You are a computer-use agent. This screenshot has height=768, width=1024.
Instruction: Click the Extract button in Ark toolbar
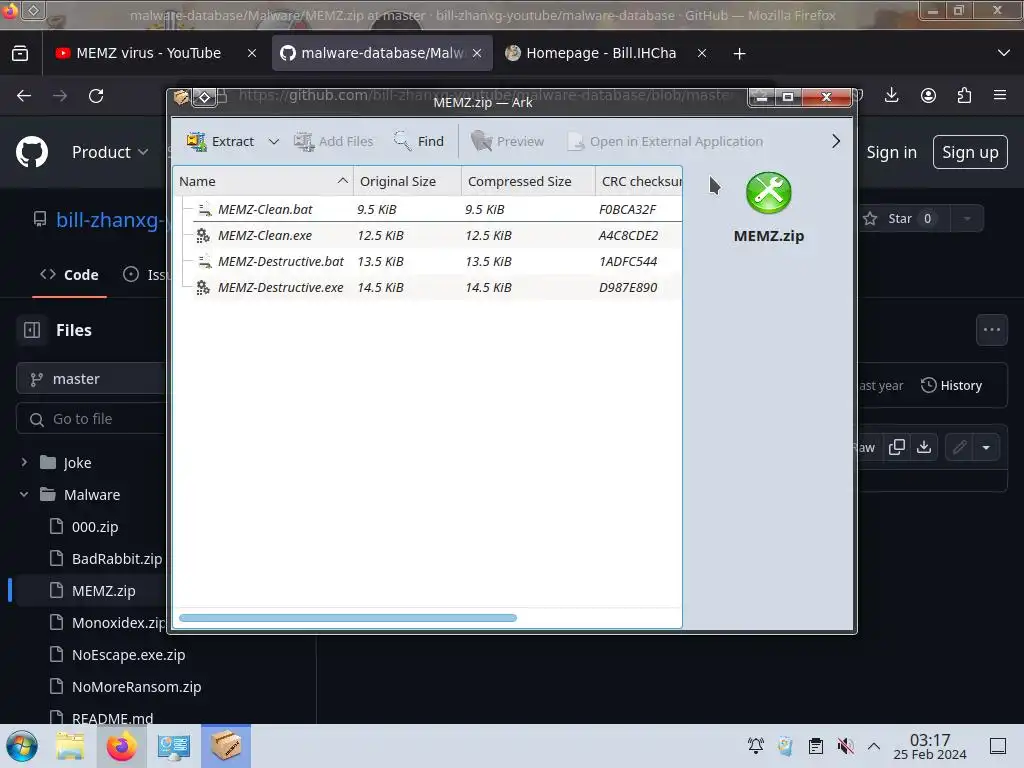coord(221,141)
